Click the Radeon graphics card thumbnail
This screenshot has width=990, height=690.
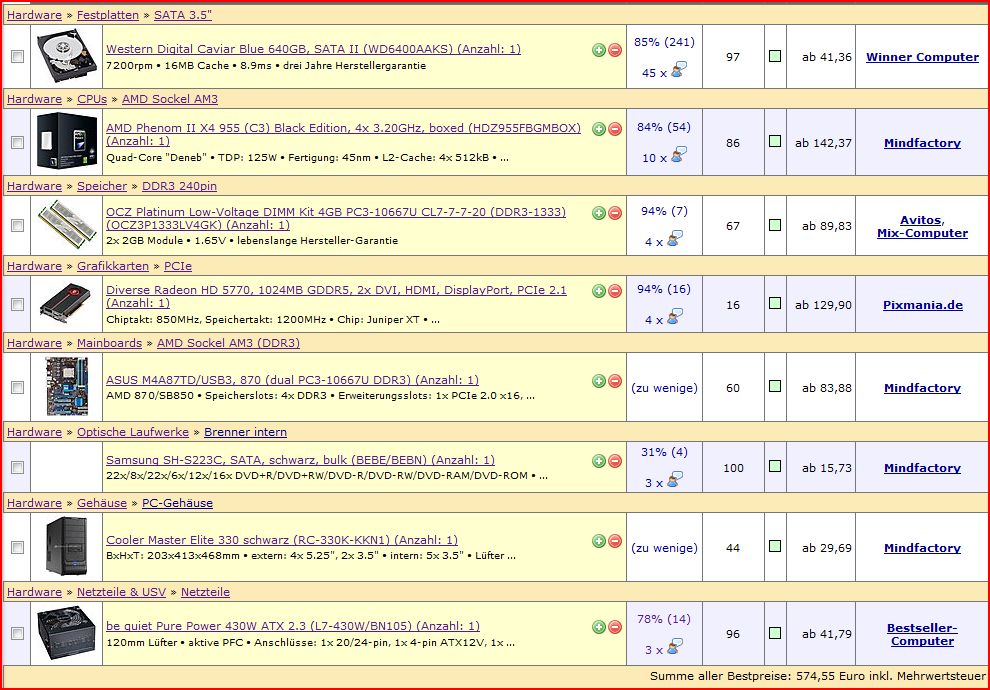click(x=67, y=304)
